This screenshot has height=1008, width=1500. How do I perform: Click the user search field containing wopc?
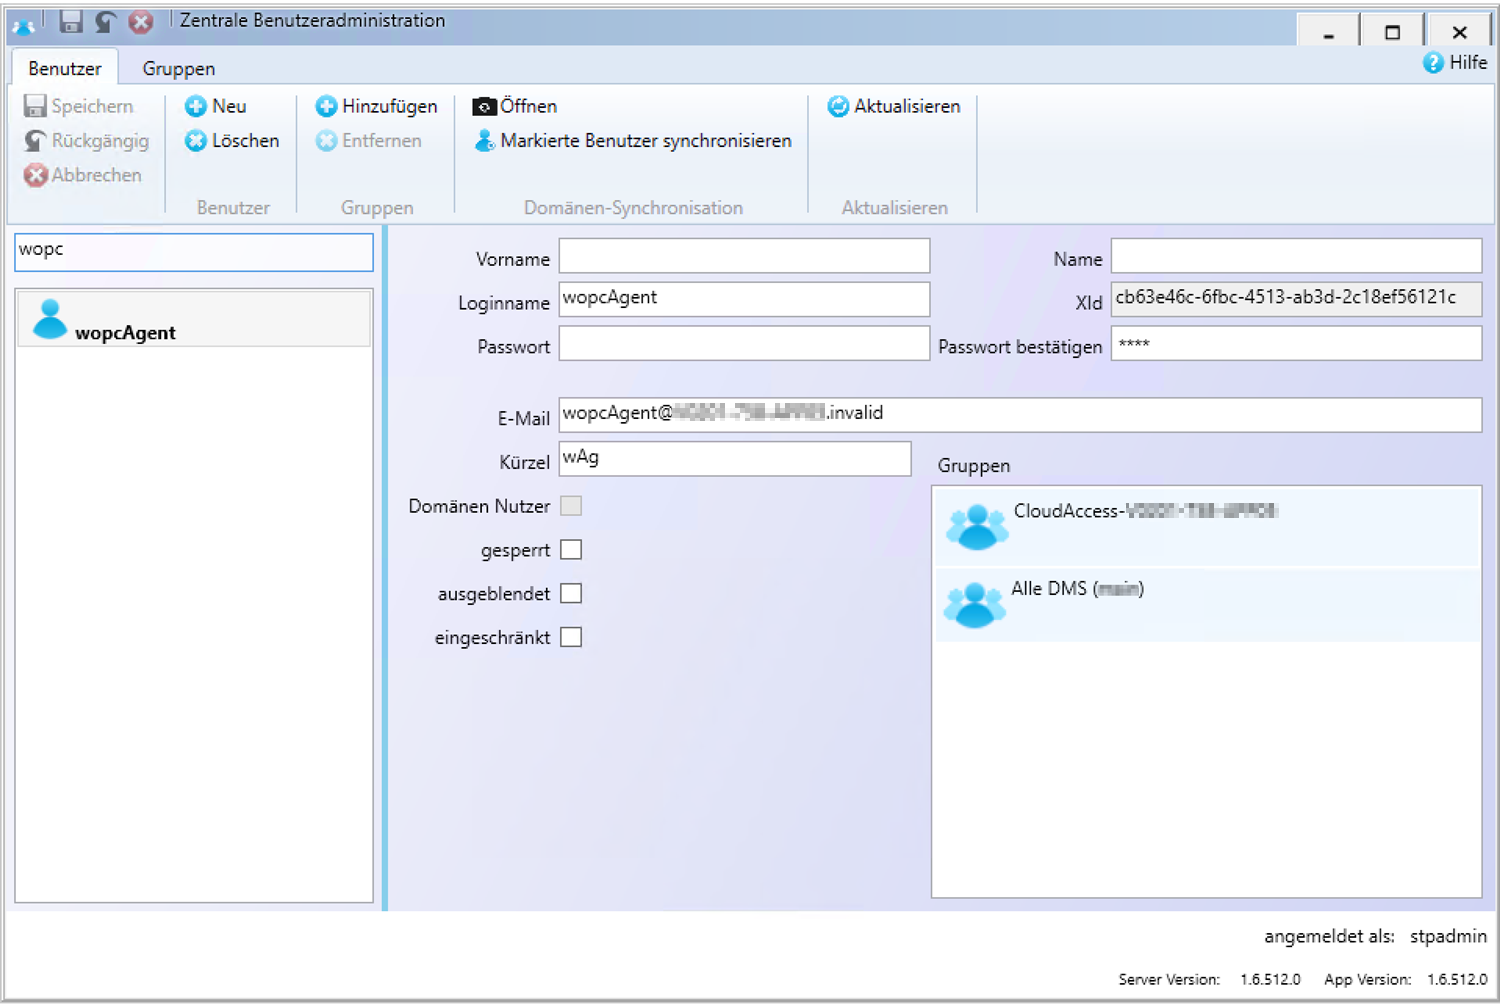194,252
